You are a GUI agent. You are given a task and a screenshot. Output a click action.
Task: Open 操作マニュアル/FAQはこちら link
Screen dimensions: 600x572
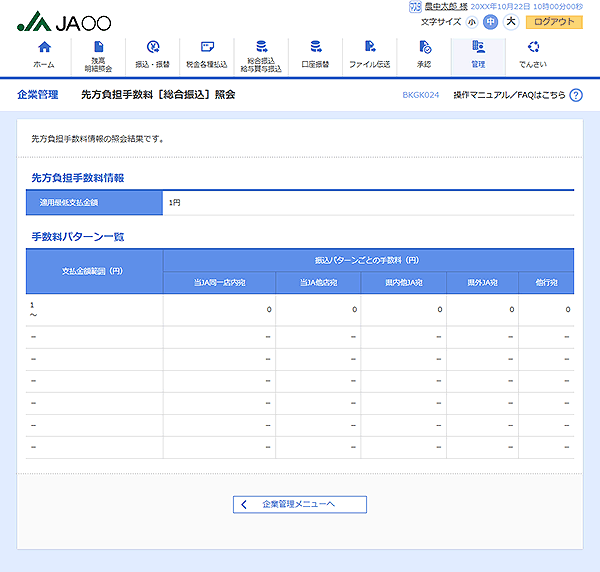(x=508, y=95)
